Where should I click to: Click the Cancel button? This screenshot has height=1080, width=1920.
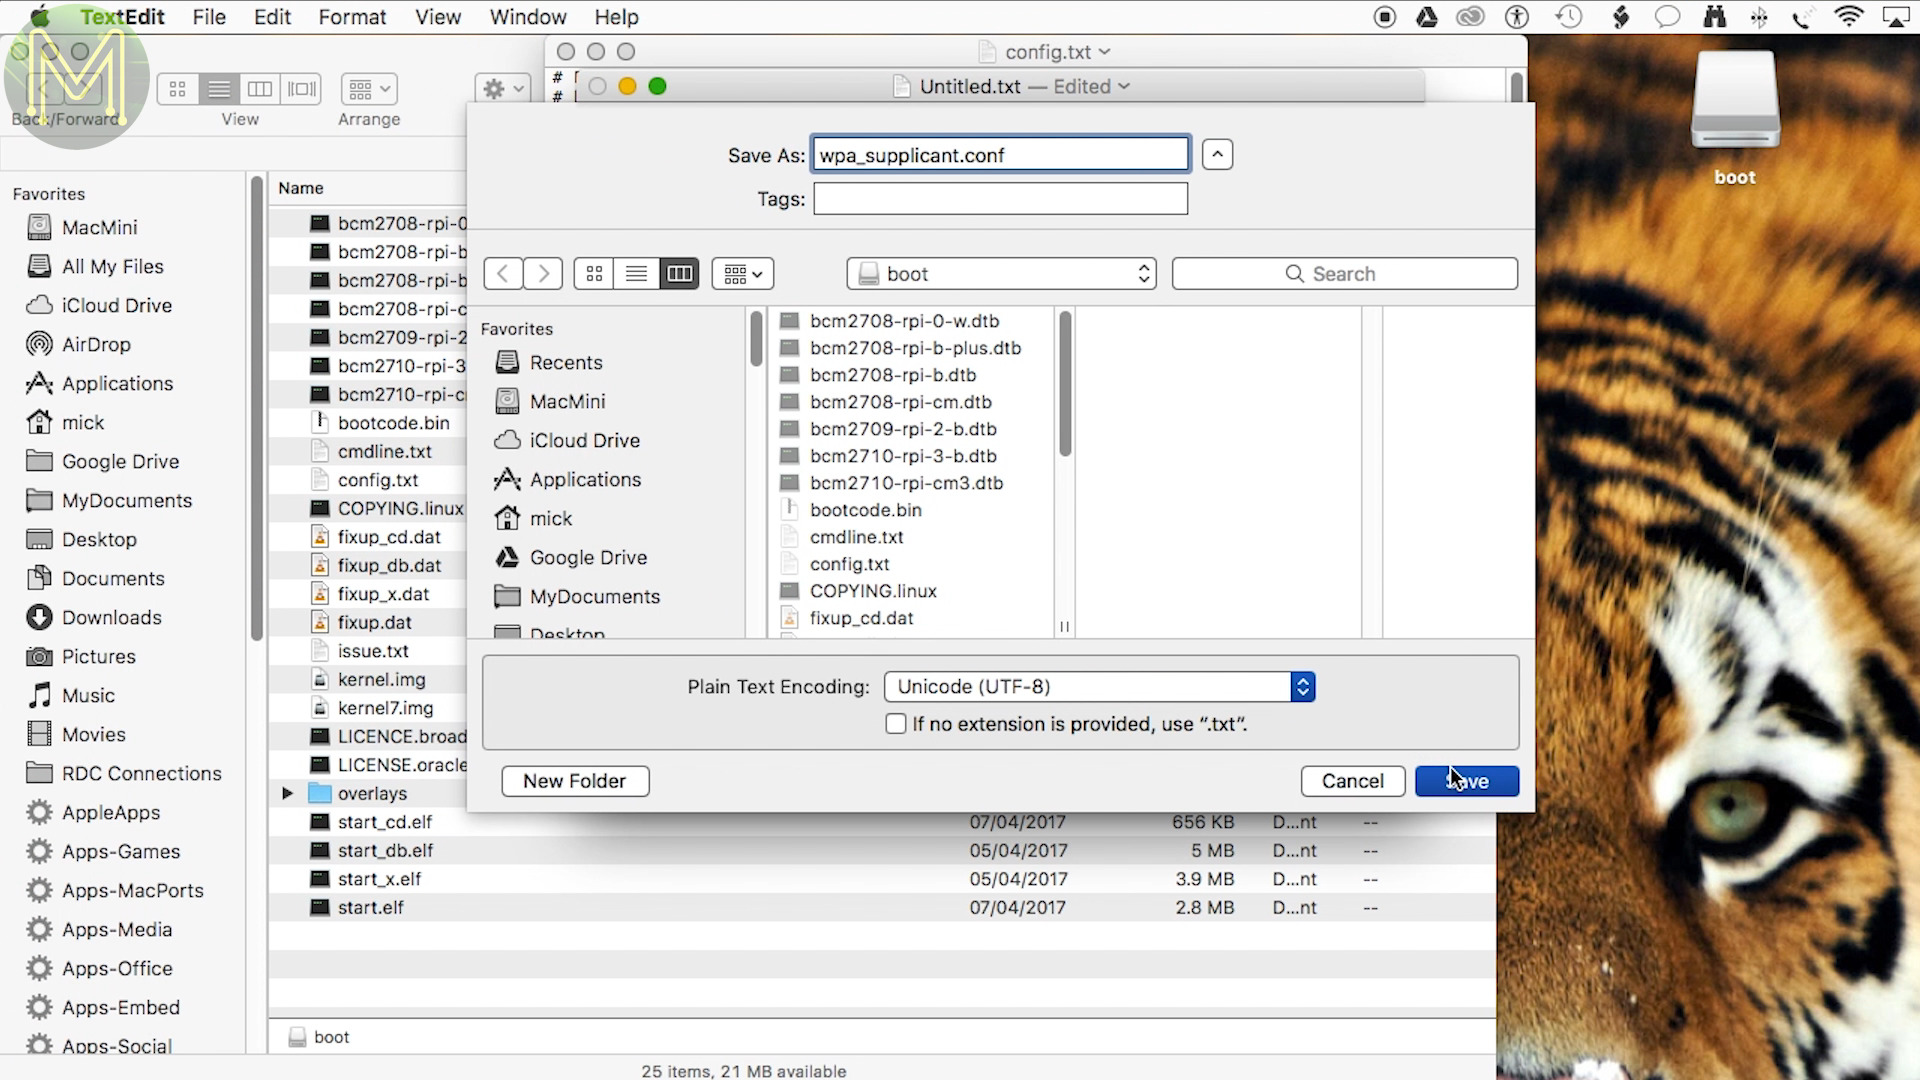click(x=1352, y=781)
